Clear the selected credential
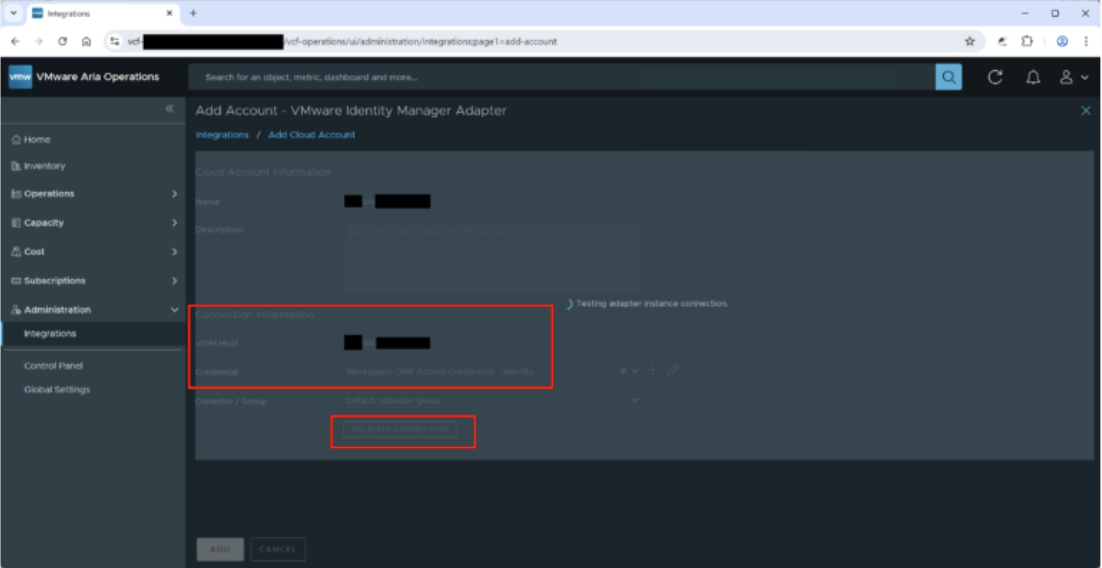 [x=622, y=371]
